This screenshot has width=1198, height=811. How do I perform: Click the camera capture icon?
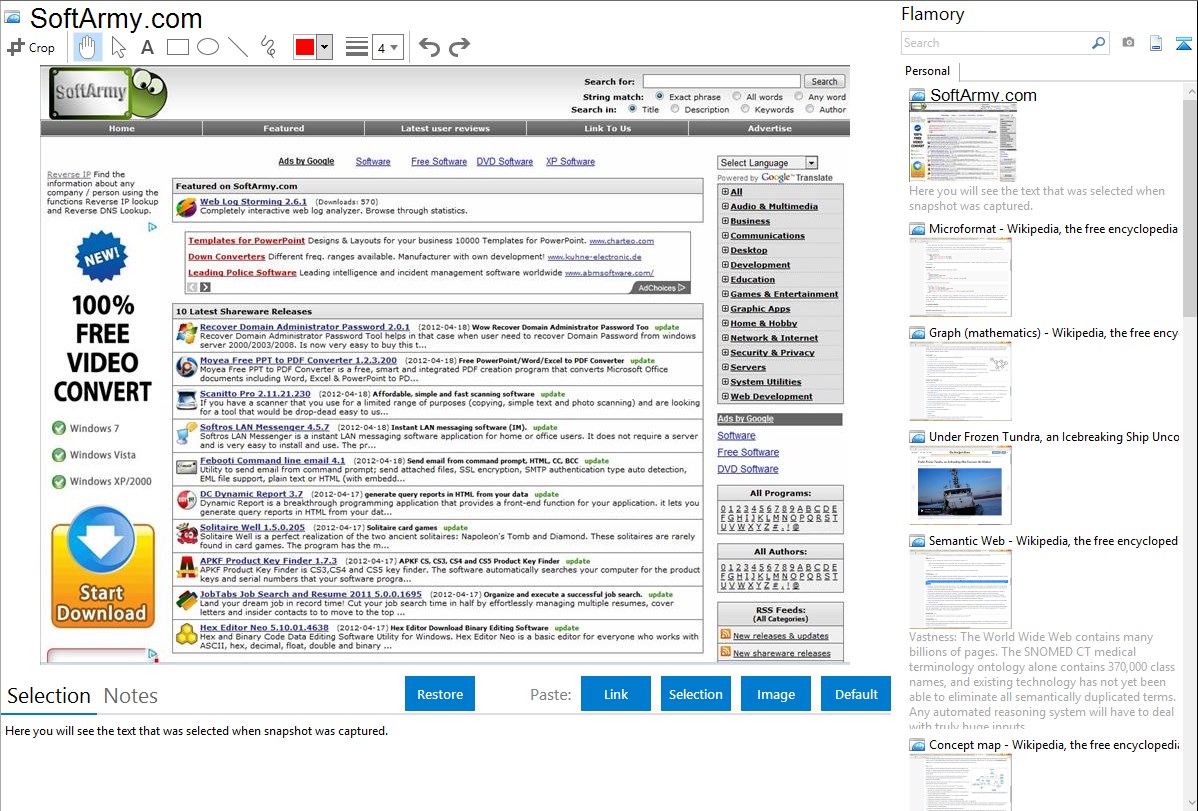click(x=1128, y=43)
